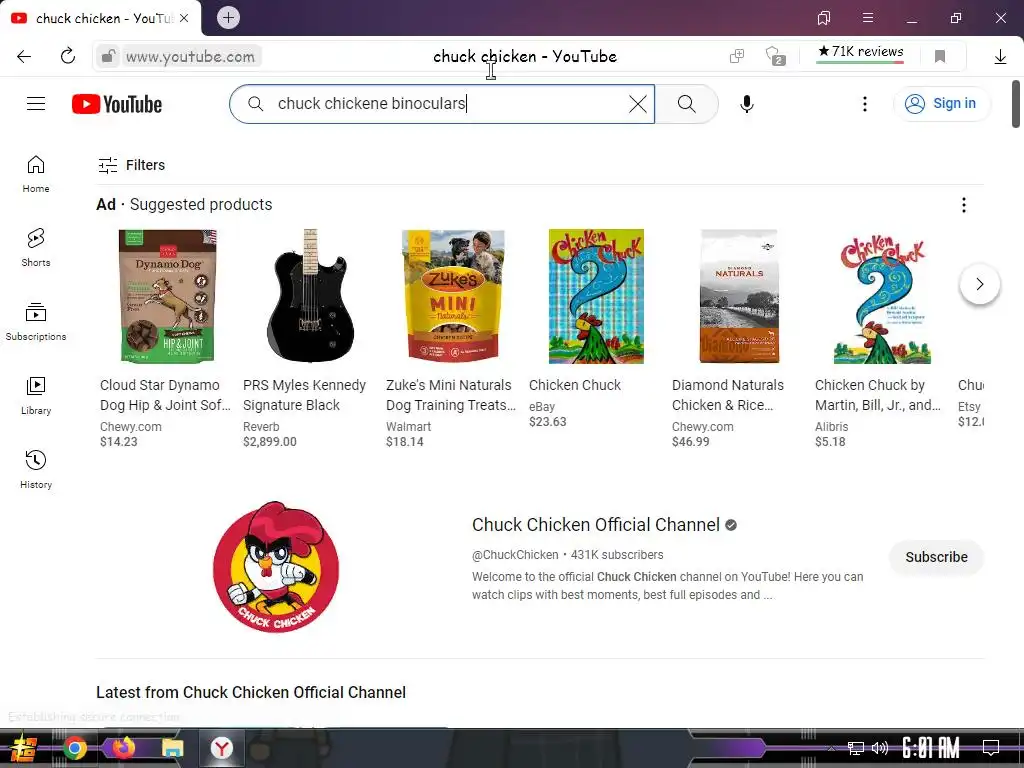Open Subscriptions in sidebar
This screenshot has width=1024, height=768.
pyautogui.click(x=36, y=322)
